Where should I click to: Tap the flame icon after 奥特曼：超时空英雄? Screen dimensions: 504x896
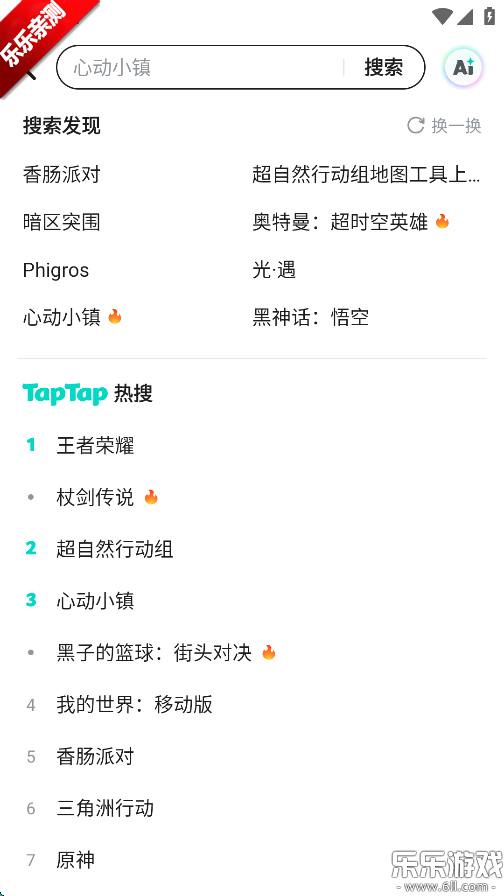[x=442, y=222]
